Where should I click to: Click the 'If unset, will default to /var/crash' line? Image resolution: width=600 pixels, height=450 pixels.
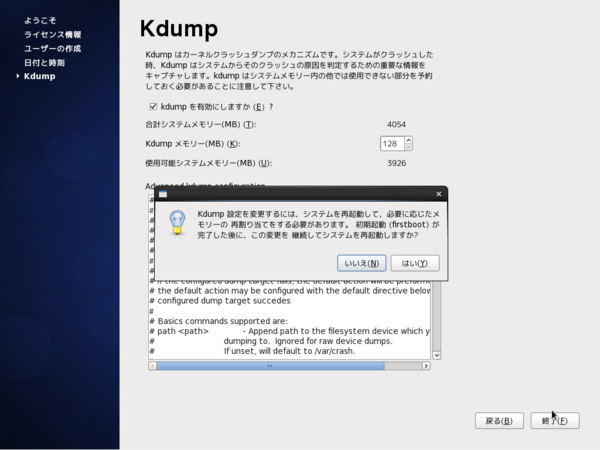coord(289,351)
